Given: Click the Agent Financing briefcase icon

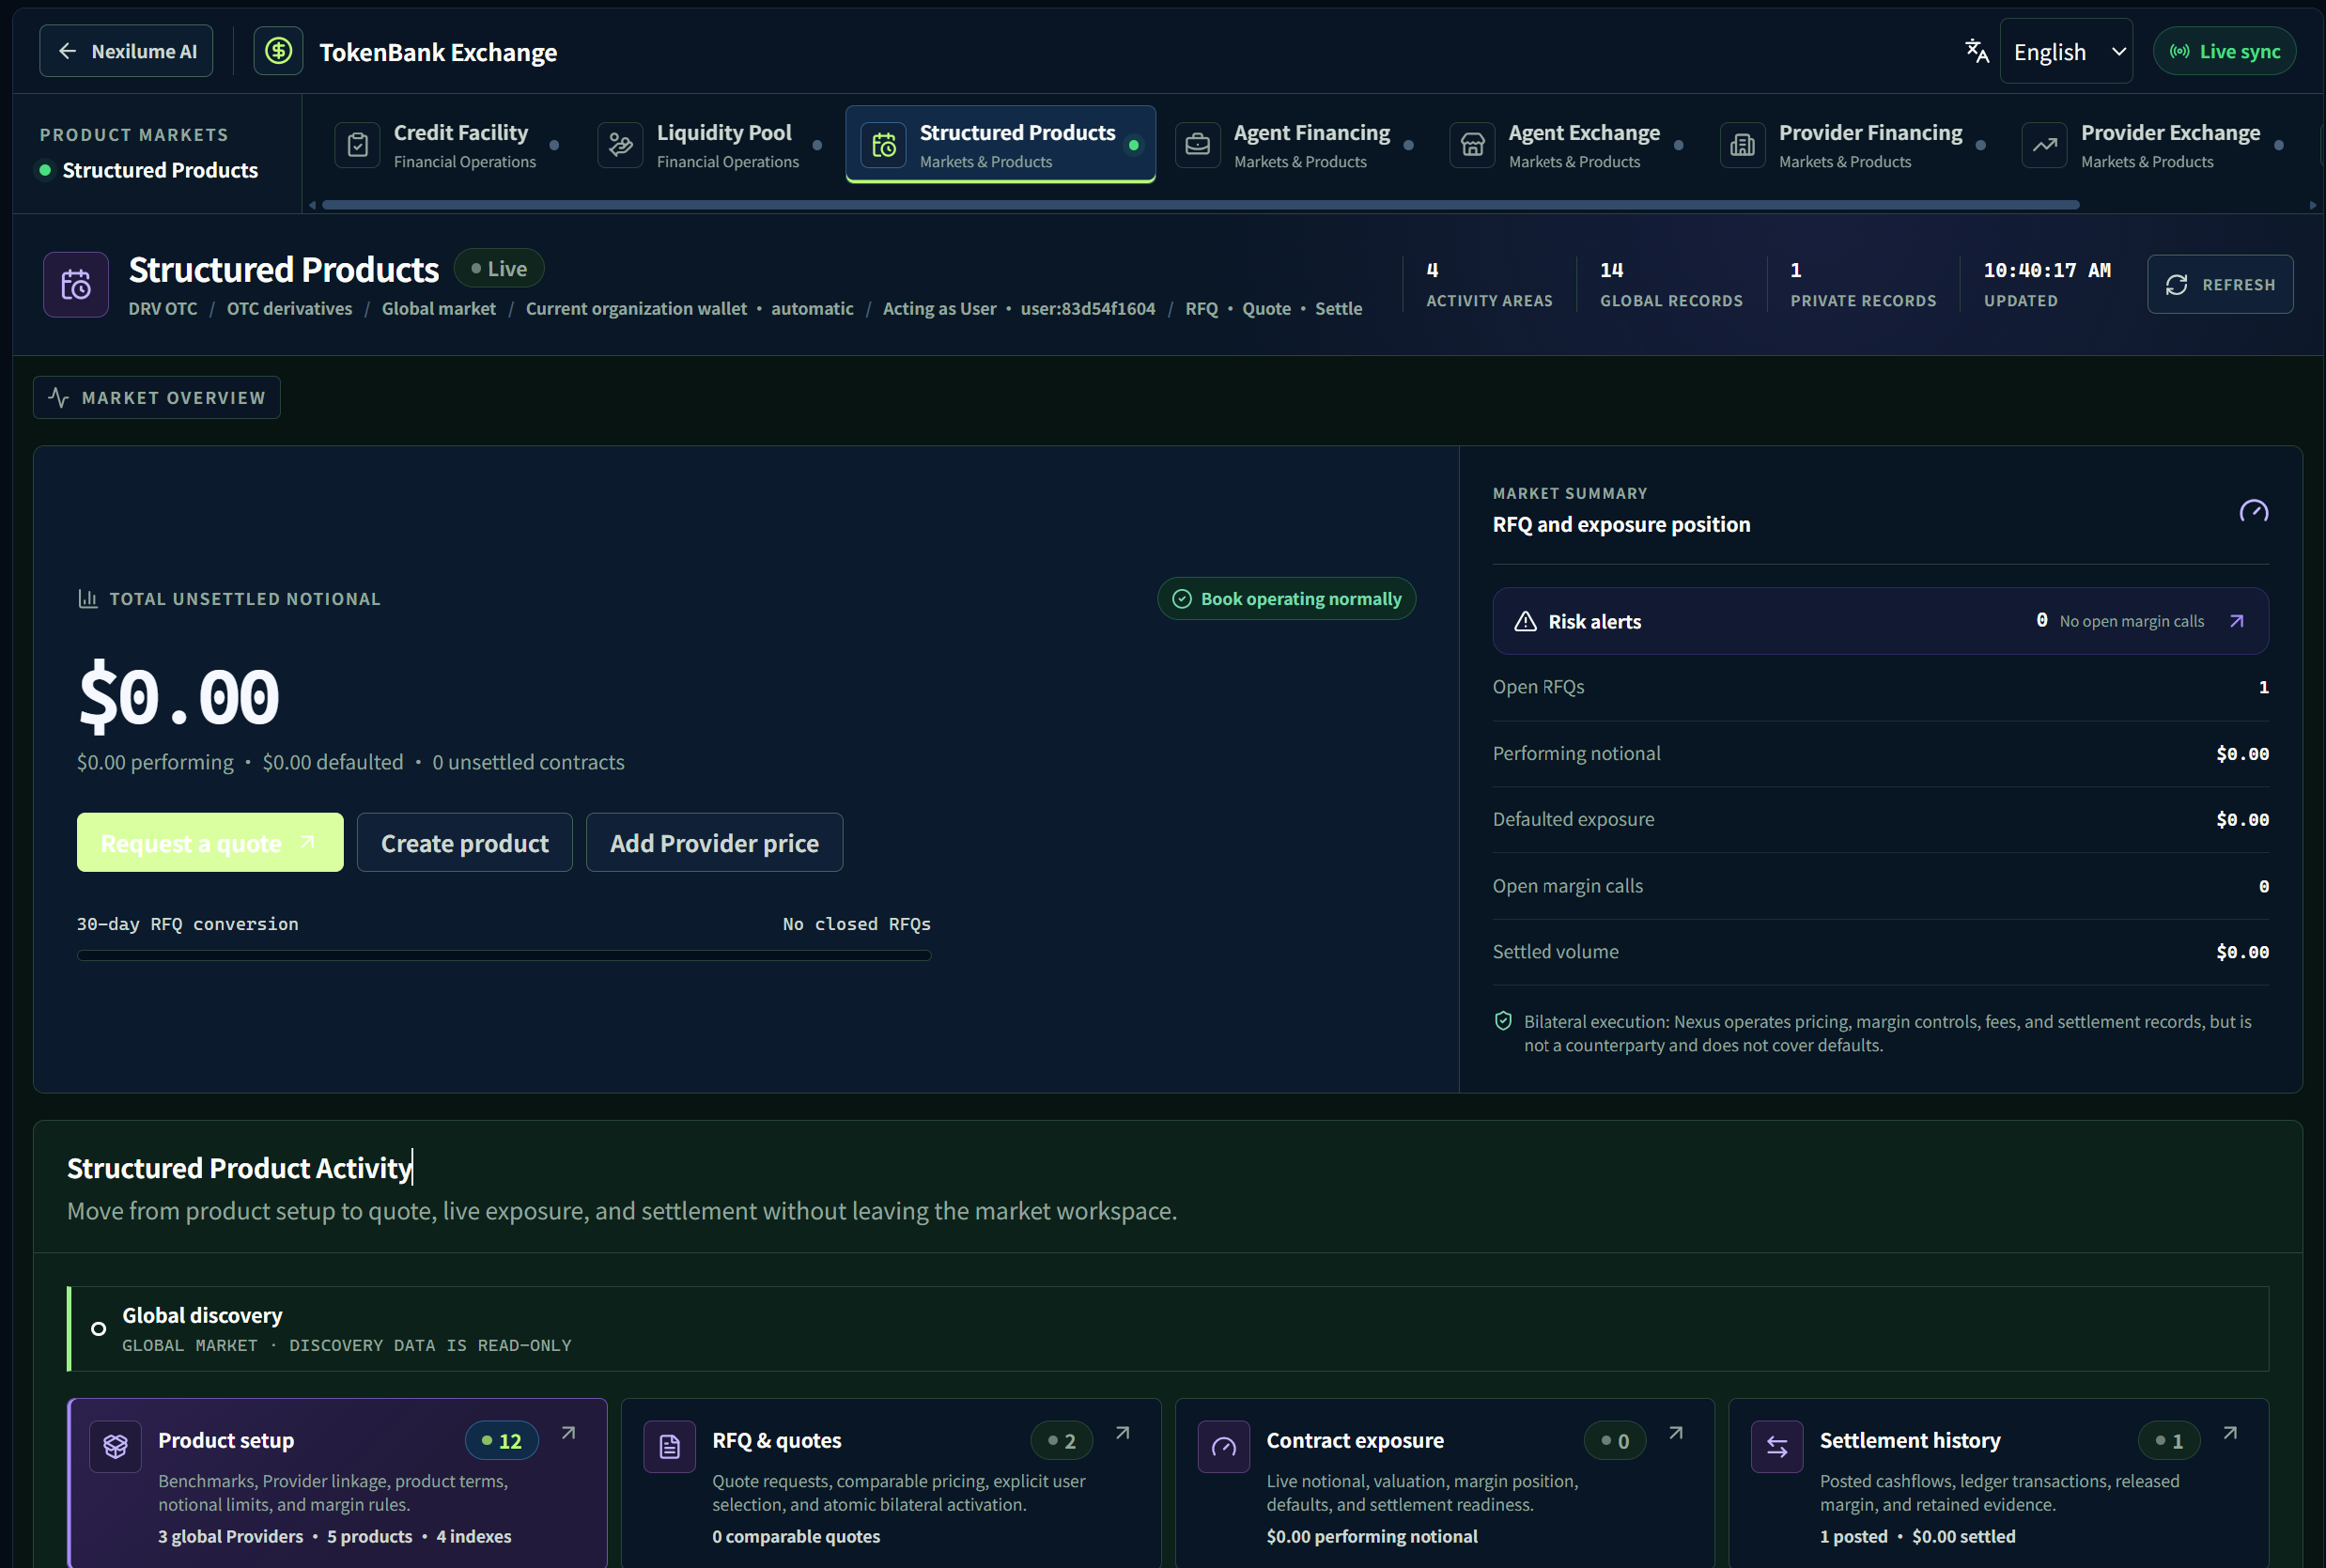Looking at the screenshot, I should pos(1197,146).
